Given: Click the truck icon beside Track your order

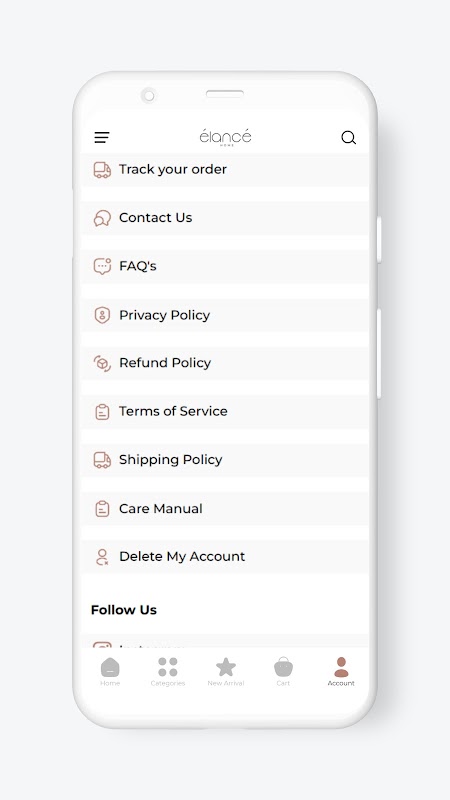Looking at the screenshot, I should [102, 170].
